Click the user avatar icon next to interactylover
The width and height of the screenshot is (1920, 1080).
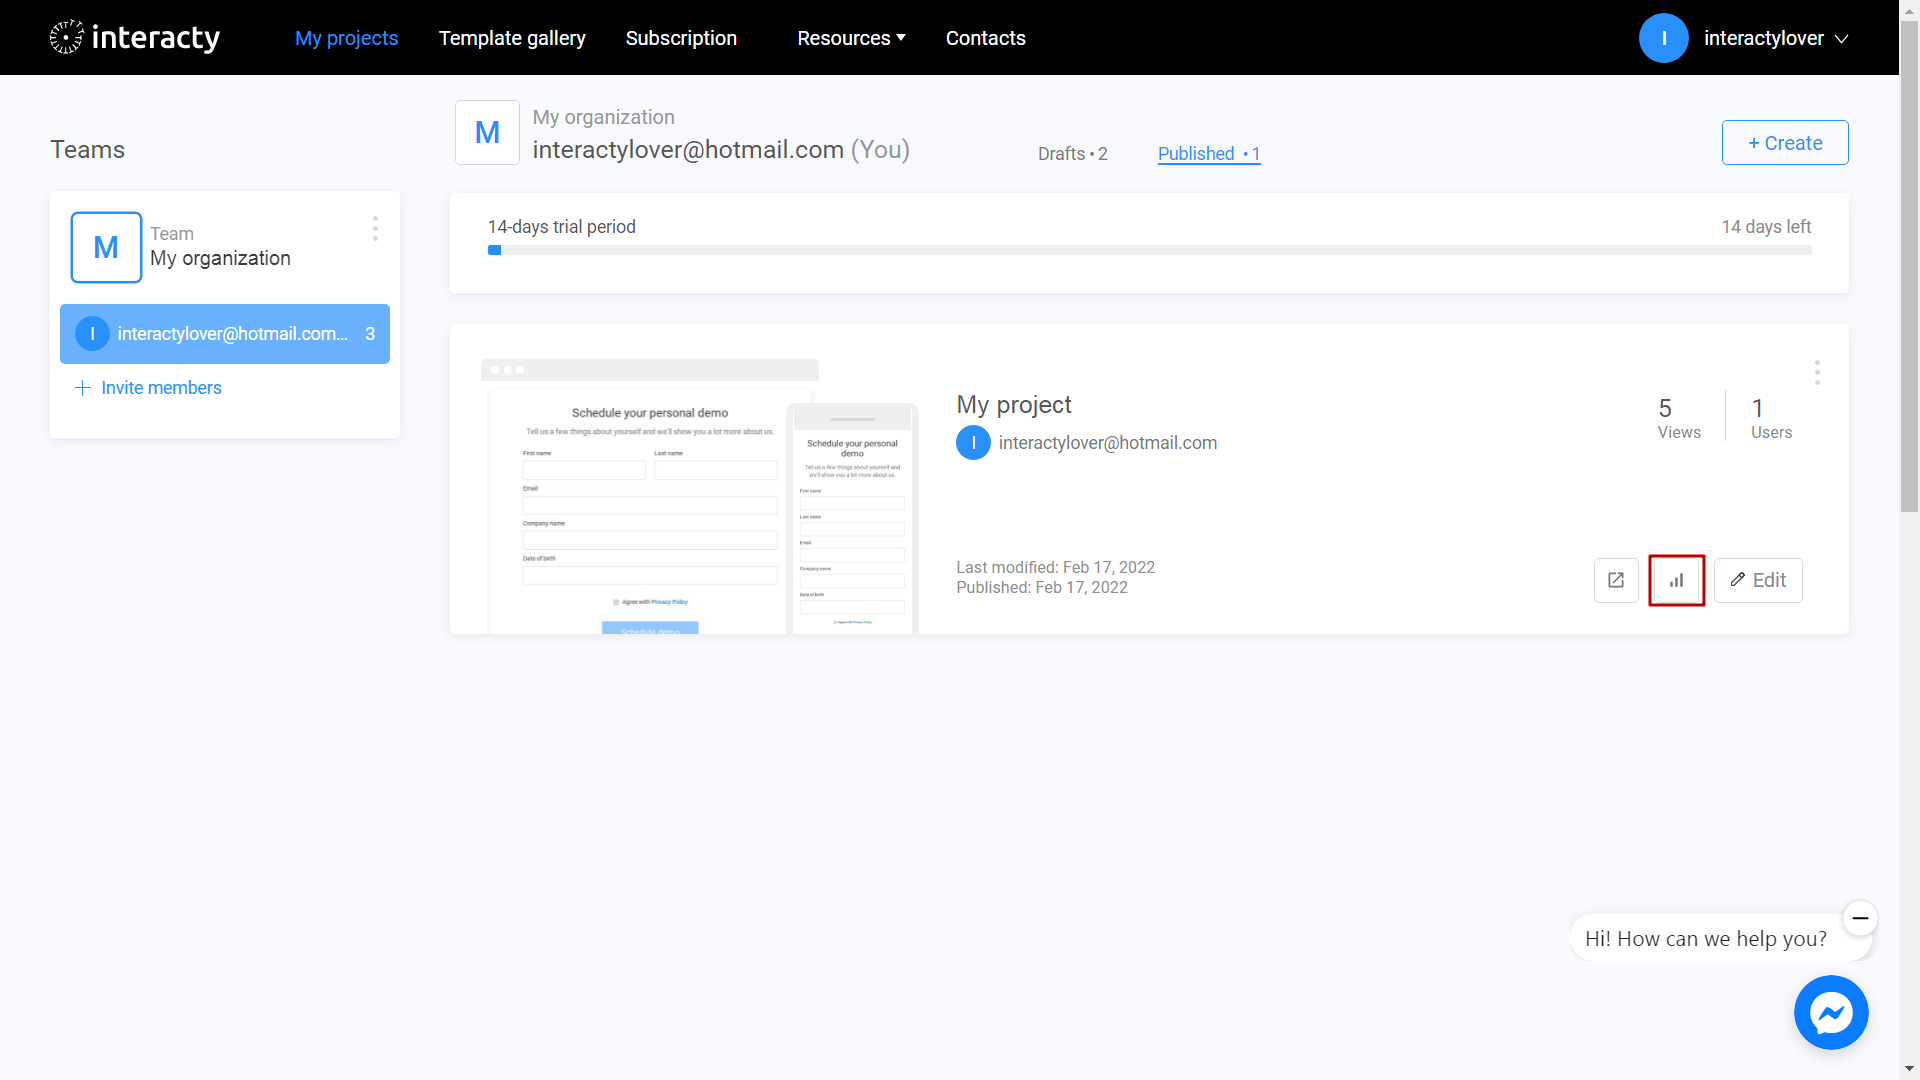point(1667,37)
